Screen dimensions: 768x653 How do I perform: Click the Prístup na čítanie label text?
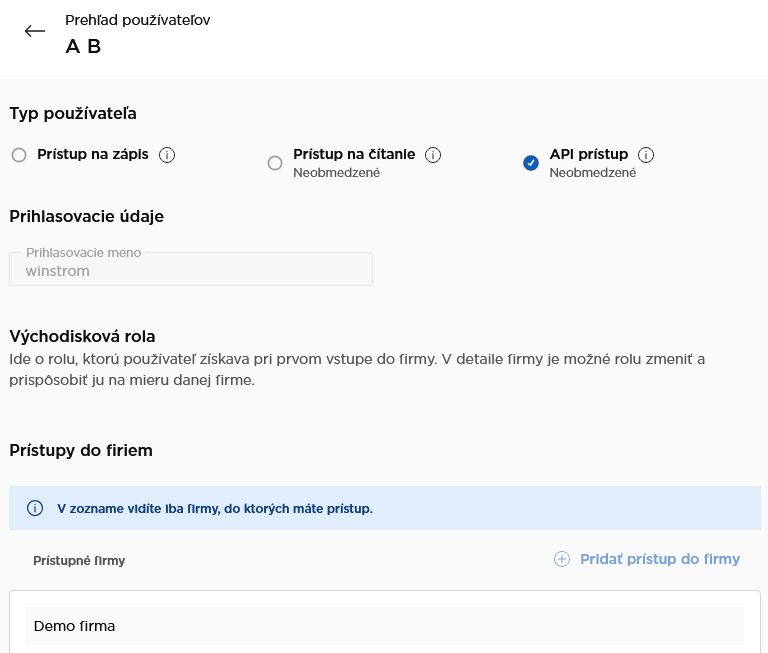[354, 155]
